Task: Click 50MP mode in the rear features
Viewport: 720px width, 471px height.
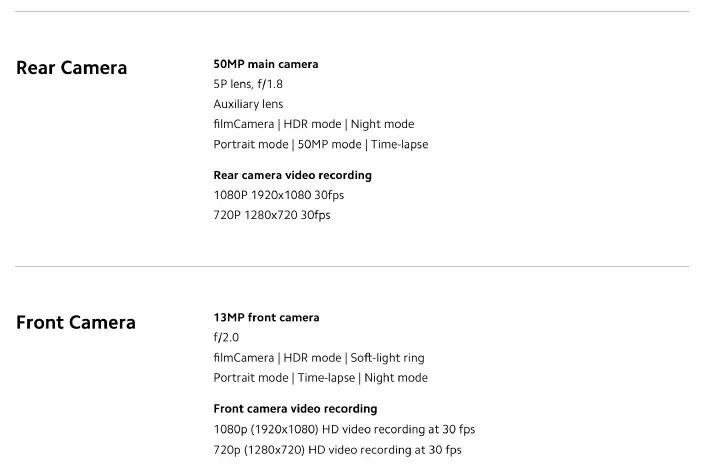Action: point(329,144)
